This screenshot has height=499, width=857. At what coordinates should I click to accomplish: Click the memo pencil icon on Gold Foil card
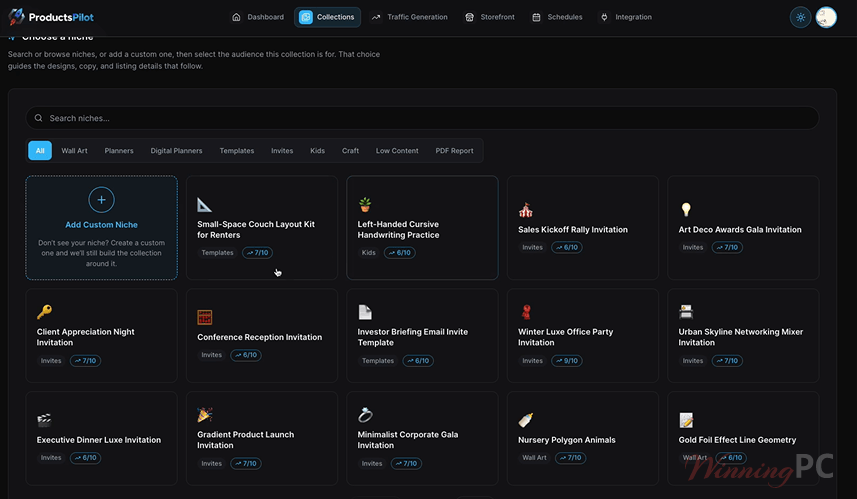(686, 420)
